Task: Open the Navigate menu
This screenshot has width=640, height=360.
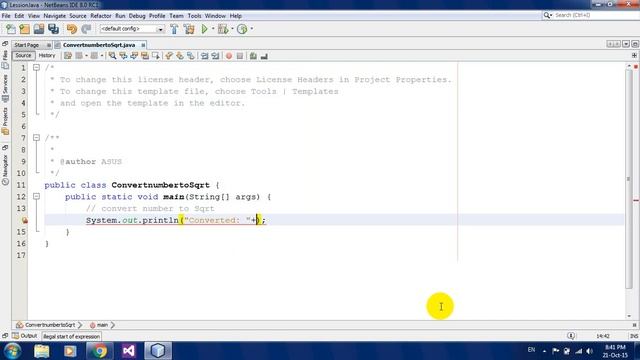Action: (55, 16)
